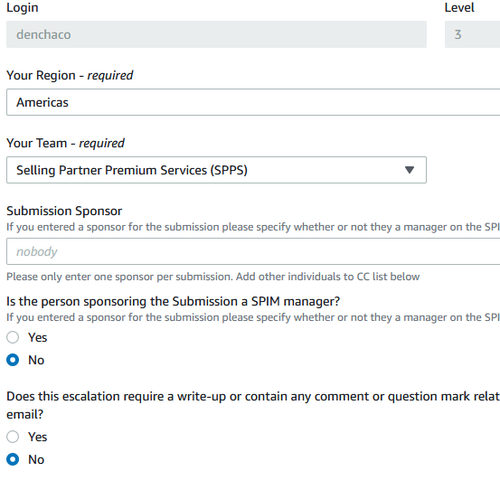Choose No for escalation write-up question

[x=13, y=459]
